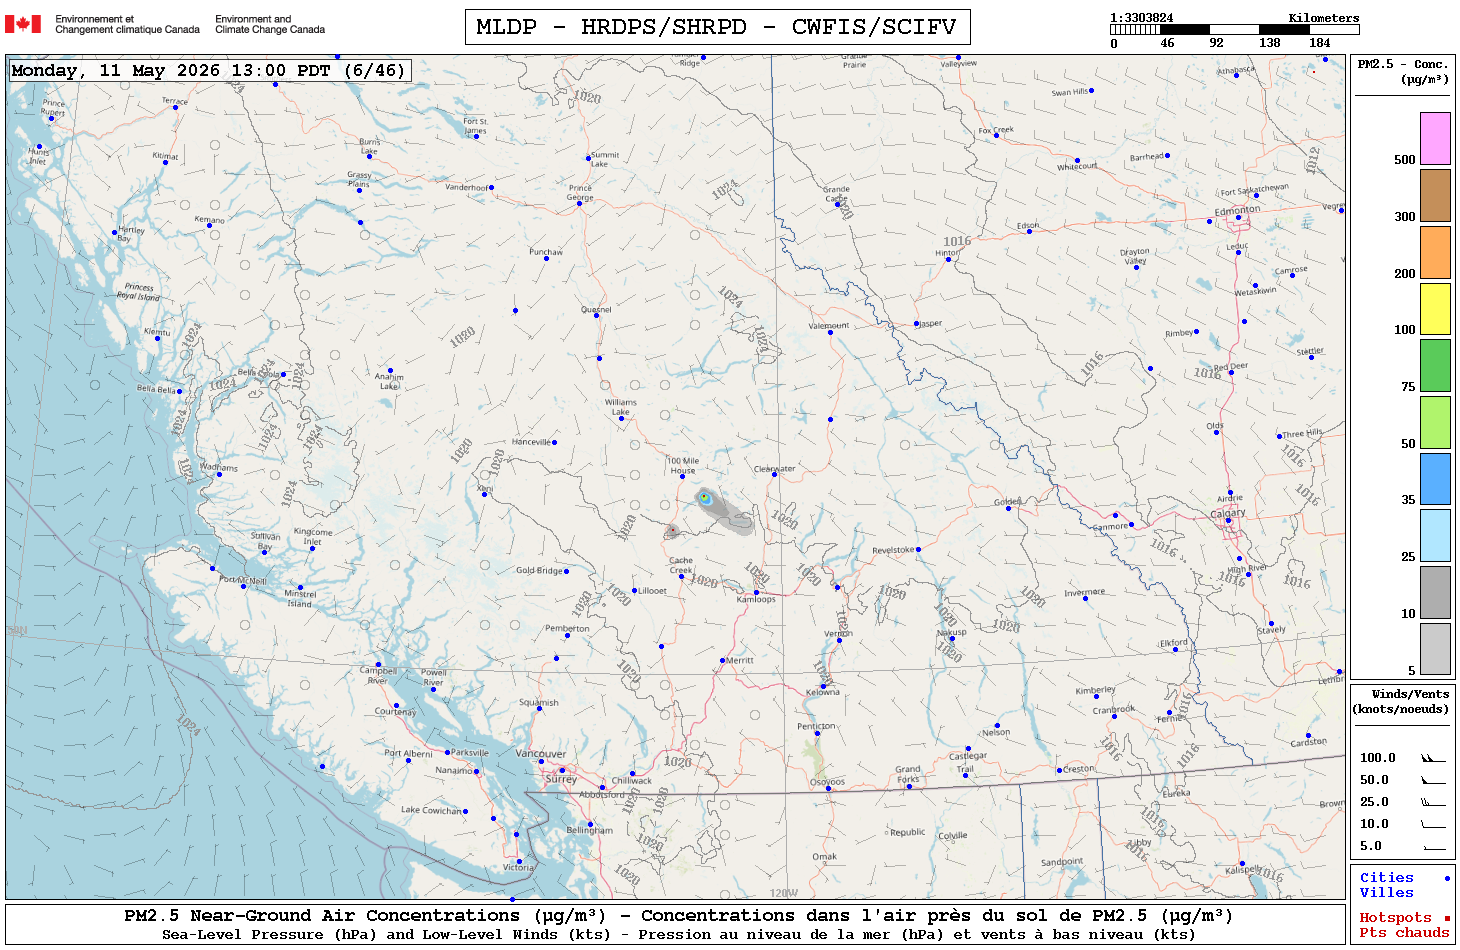Select the 300 brown legend swatch

tap(1435, 195)
